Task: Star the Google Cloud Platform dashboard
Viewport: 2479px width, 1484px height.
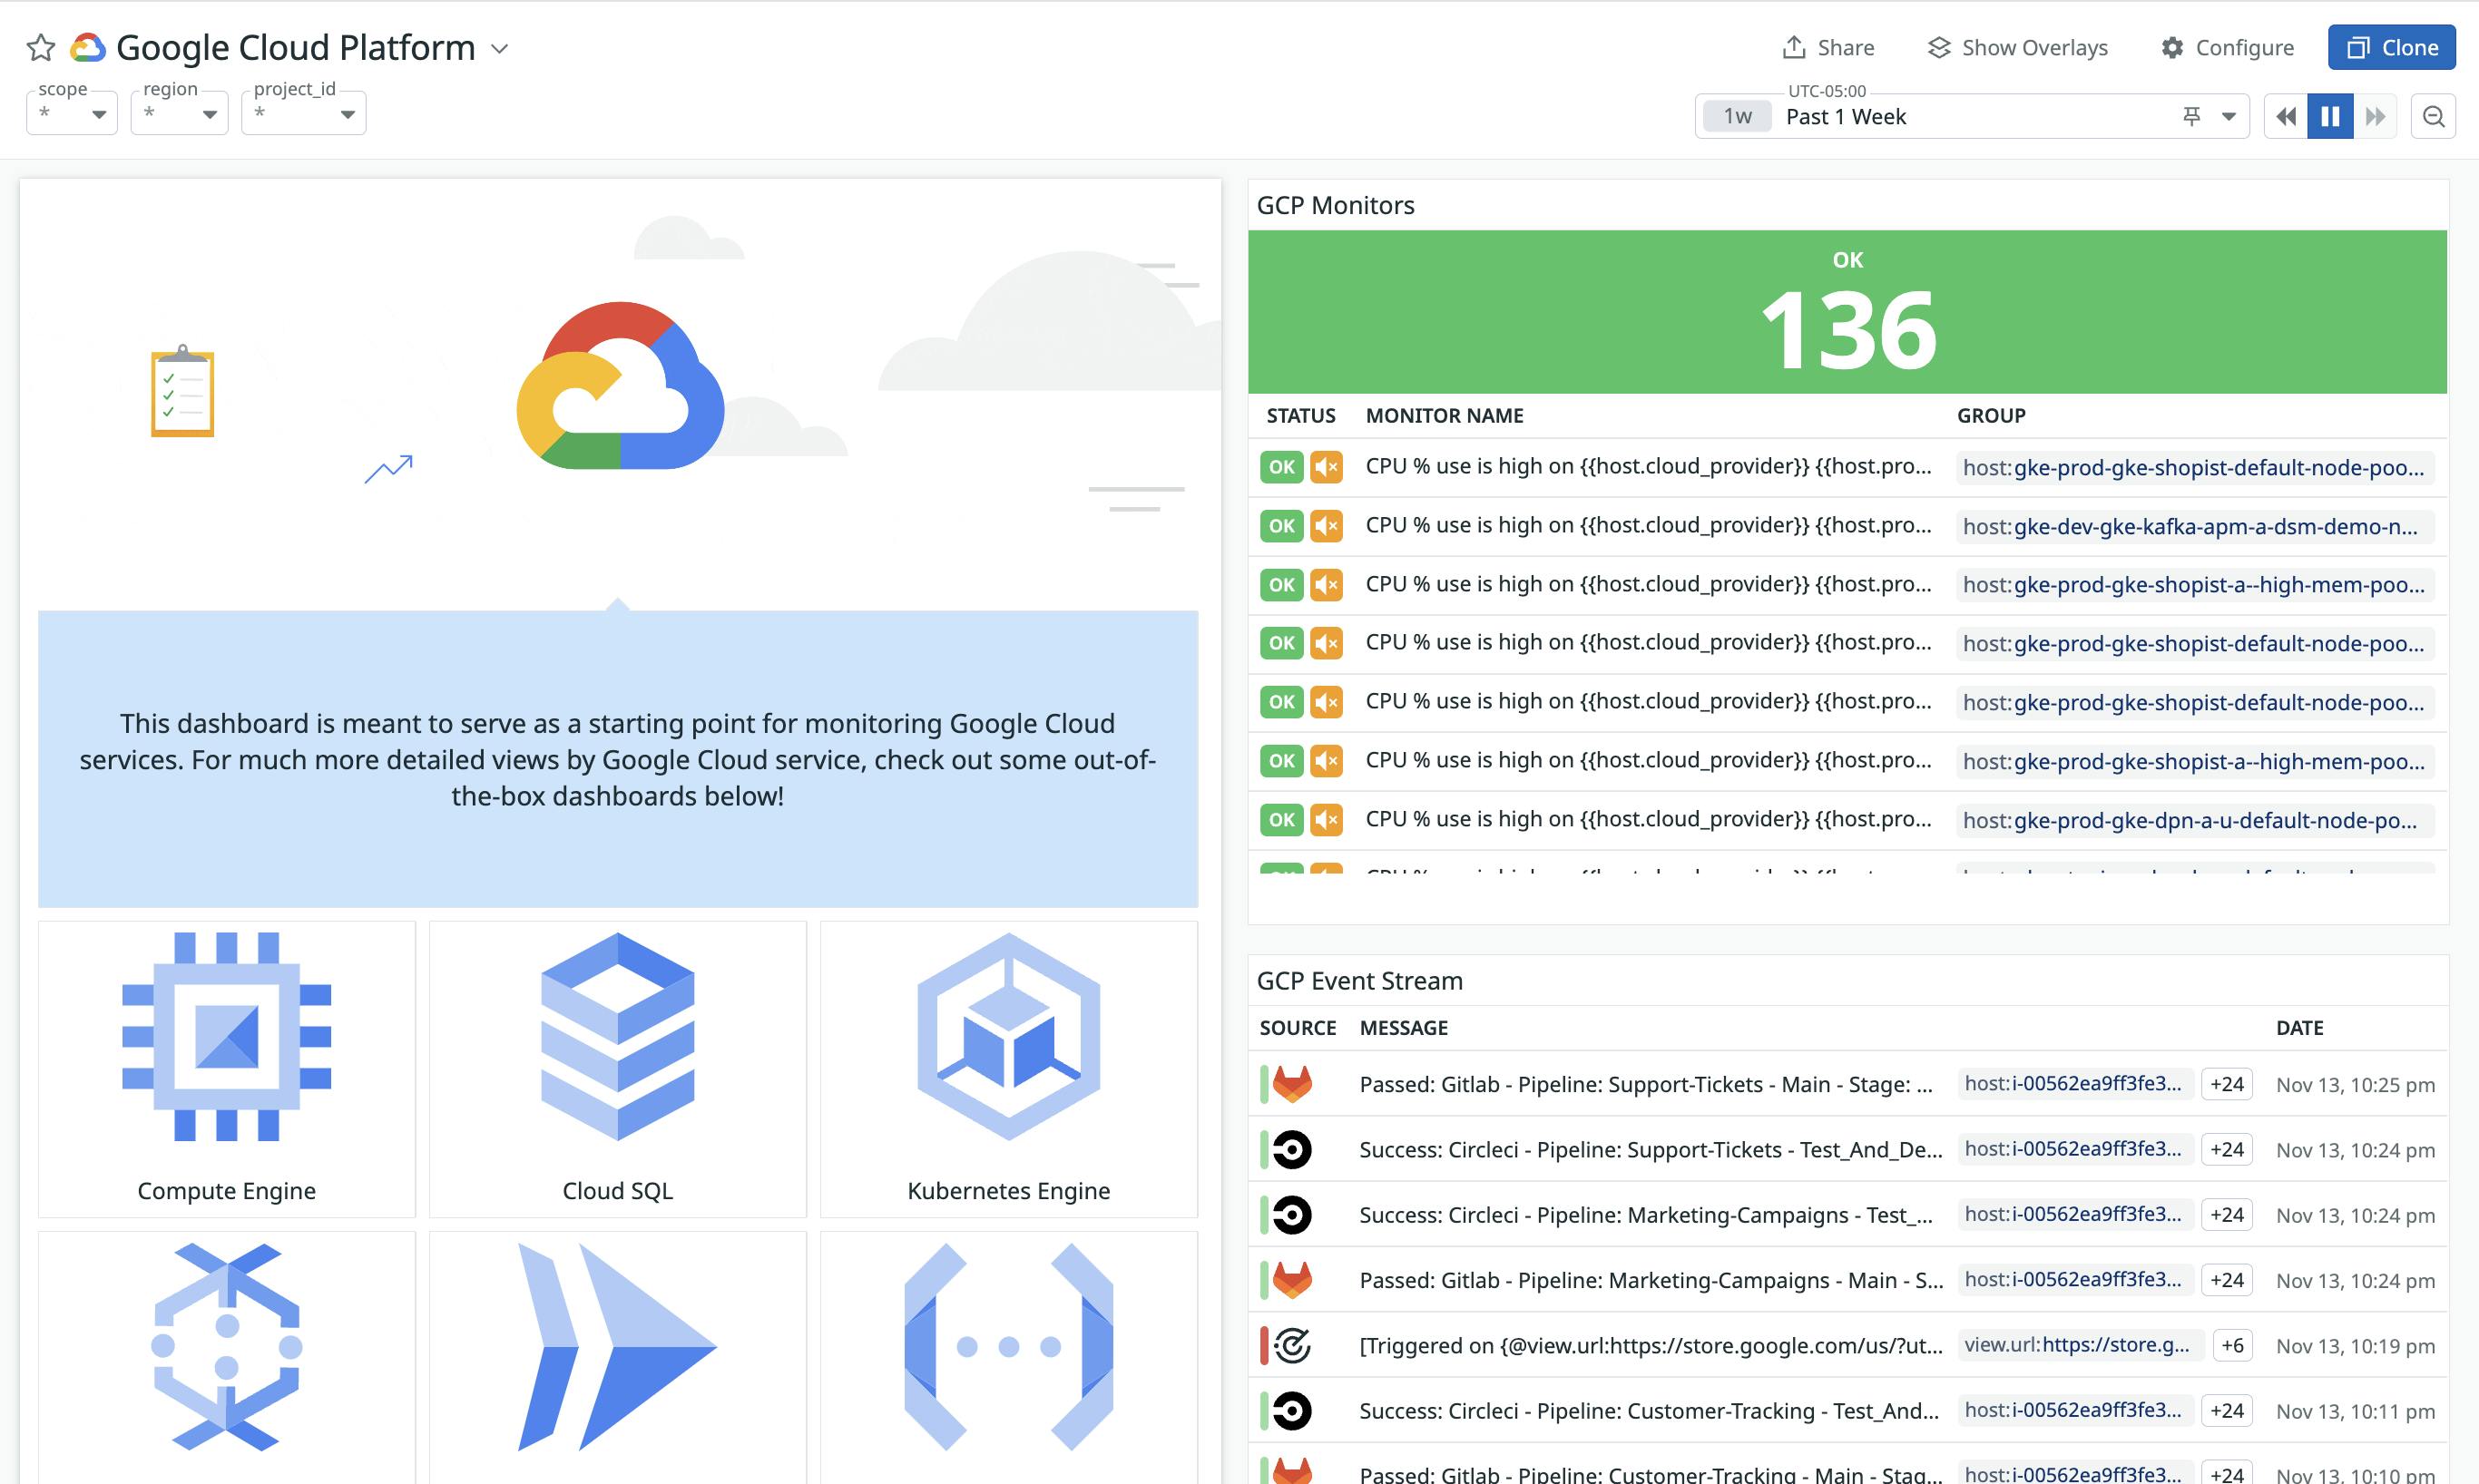Action: [41, 46]
